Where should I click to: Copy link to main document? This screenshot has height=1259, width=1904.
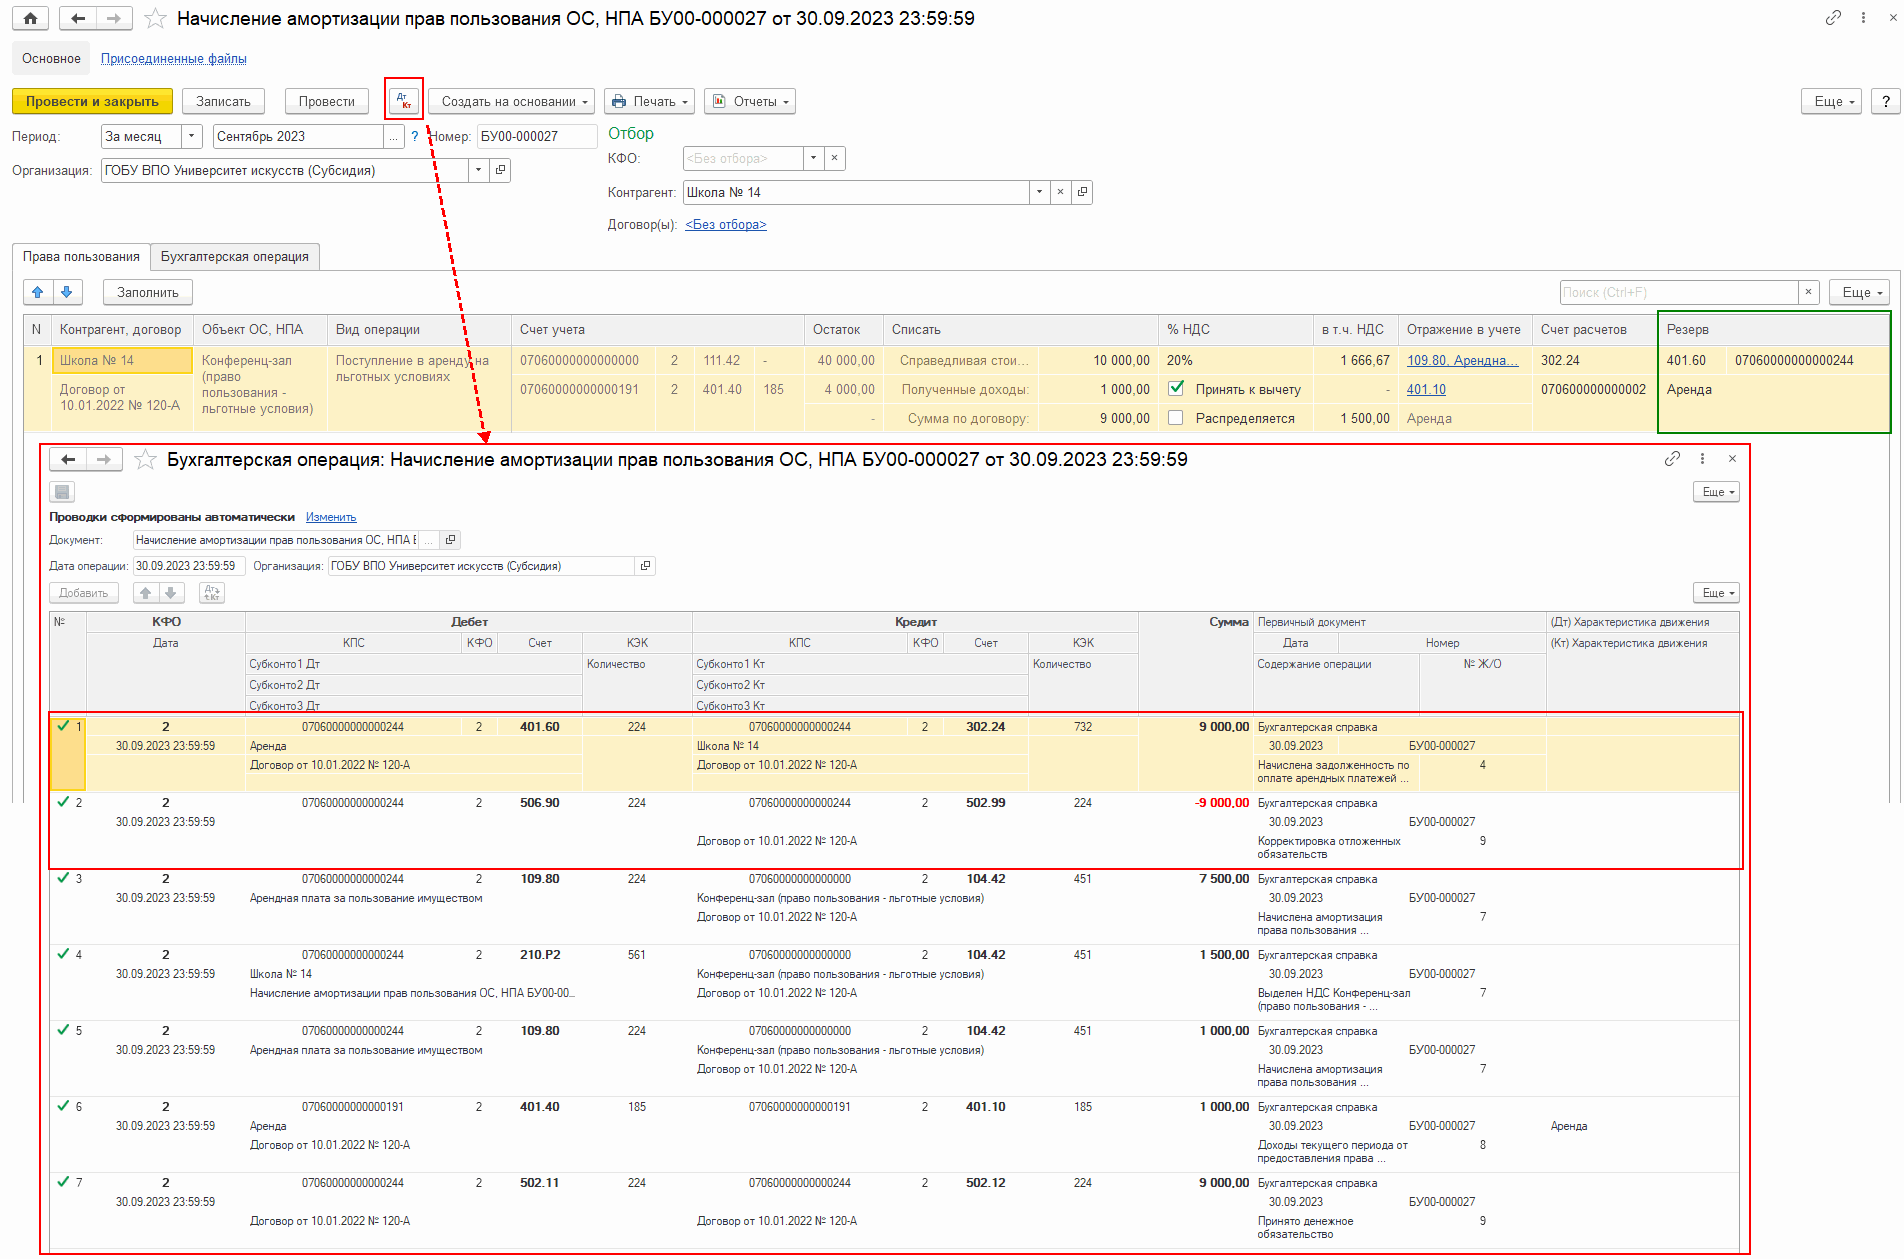pyautogui.click(x=1832, y=18)
